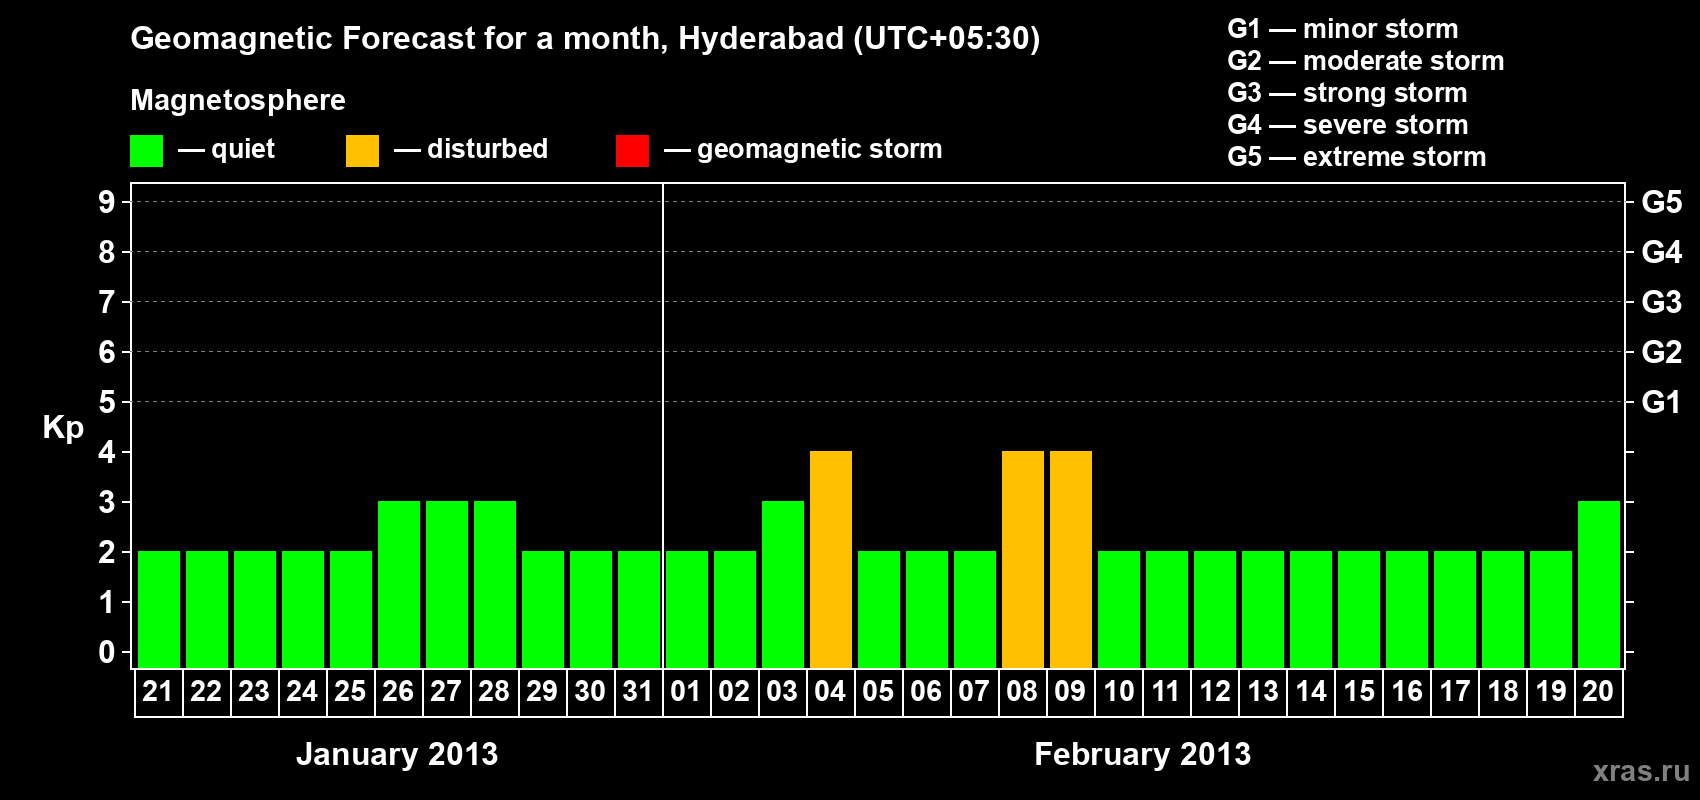
Task: Click the '— geomagnetic storm' legend label
Action: 803,150
